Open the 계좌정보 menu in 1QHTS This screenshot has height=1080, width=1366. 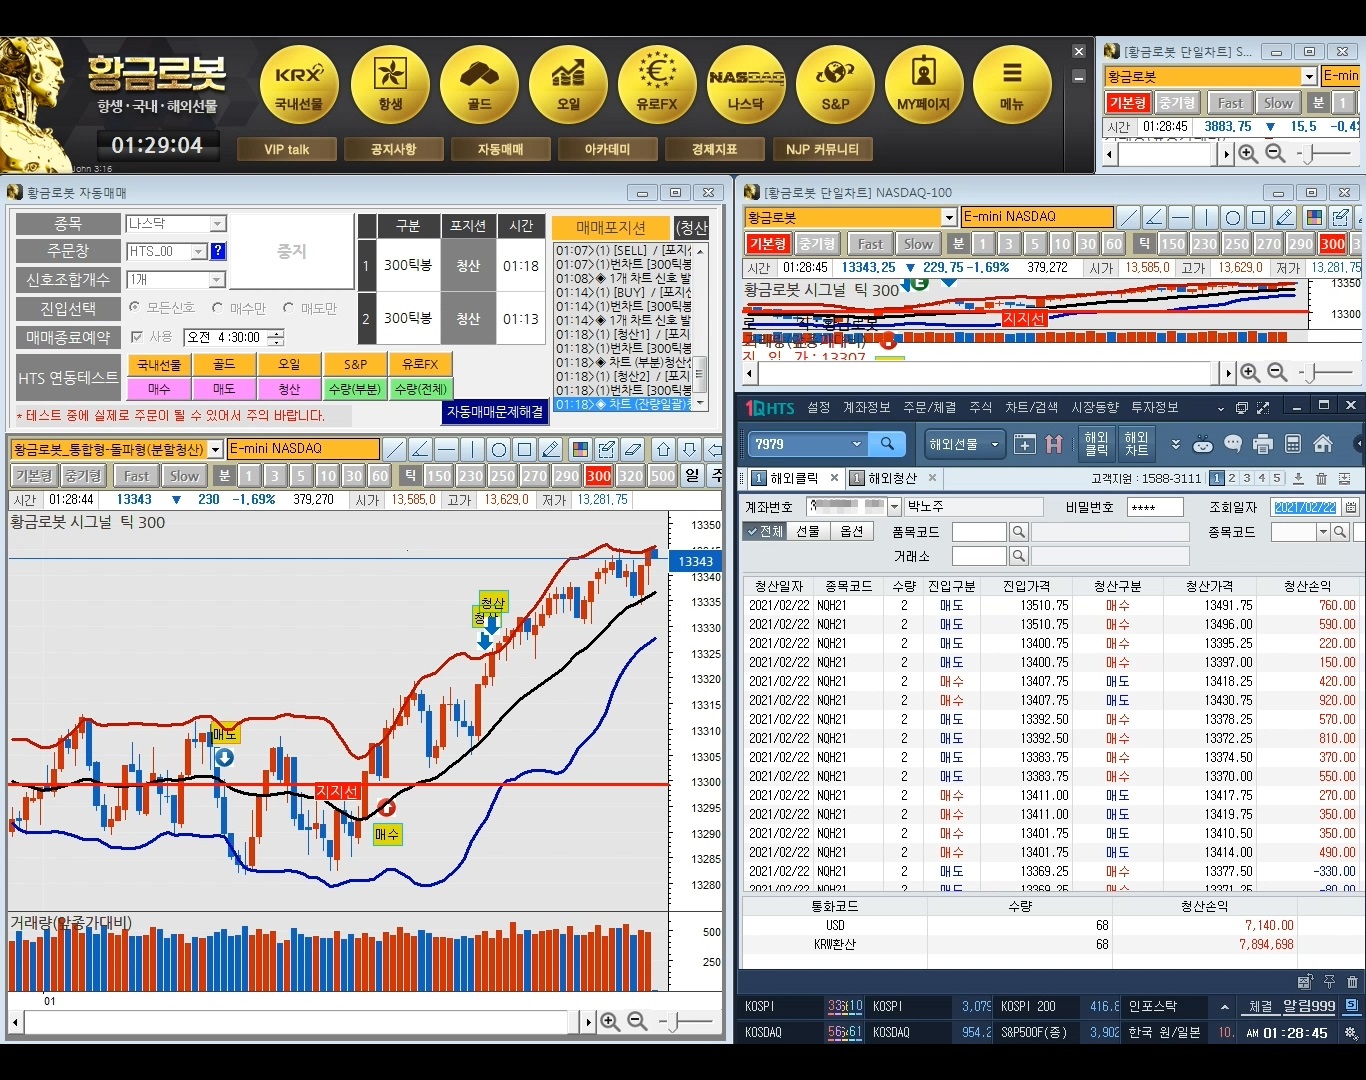(866, 407)
